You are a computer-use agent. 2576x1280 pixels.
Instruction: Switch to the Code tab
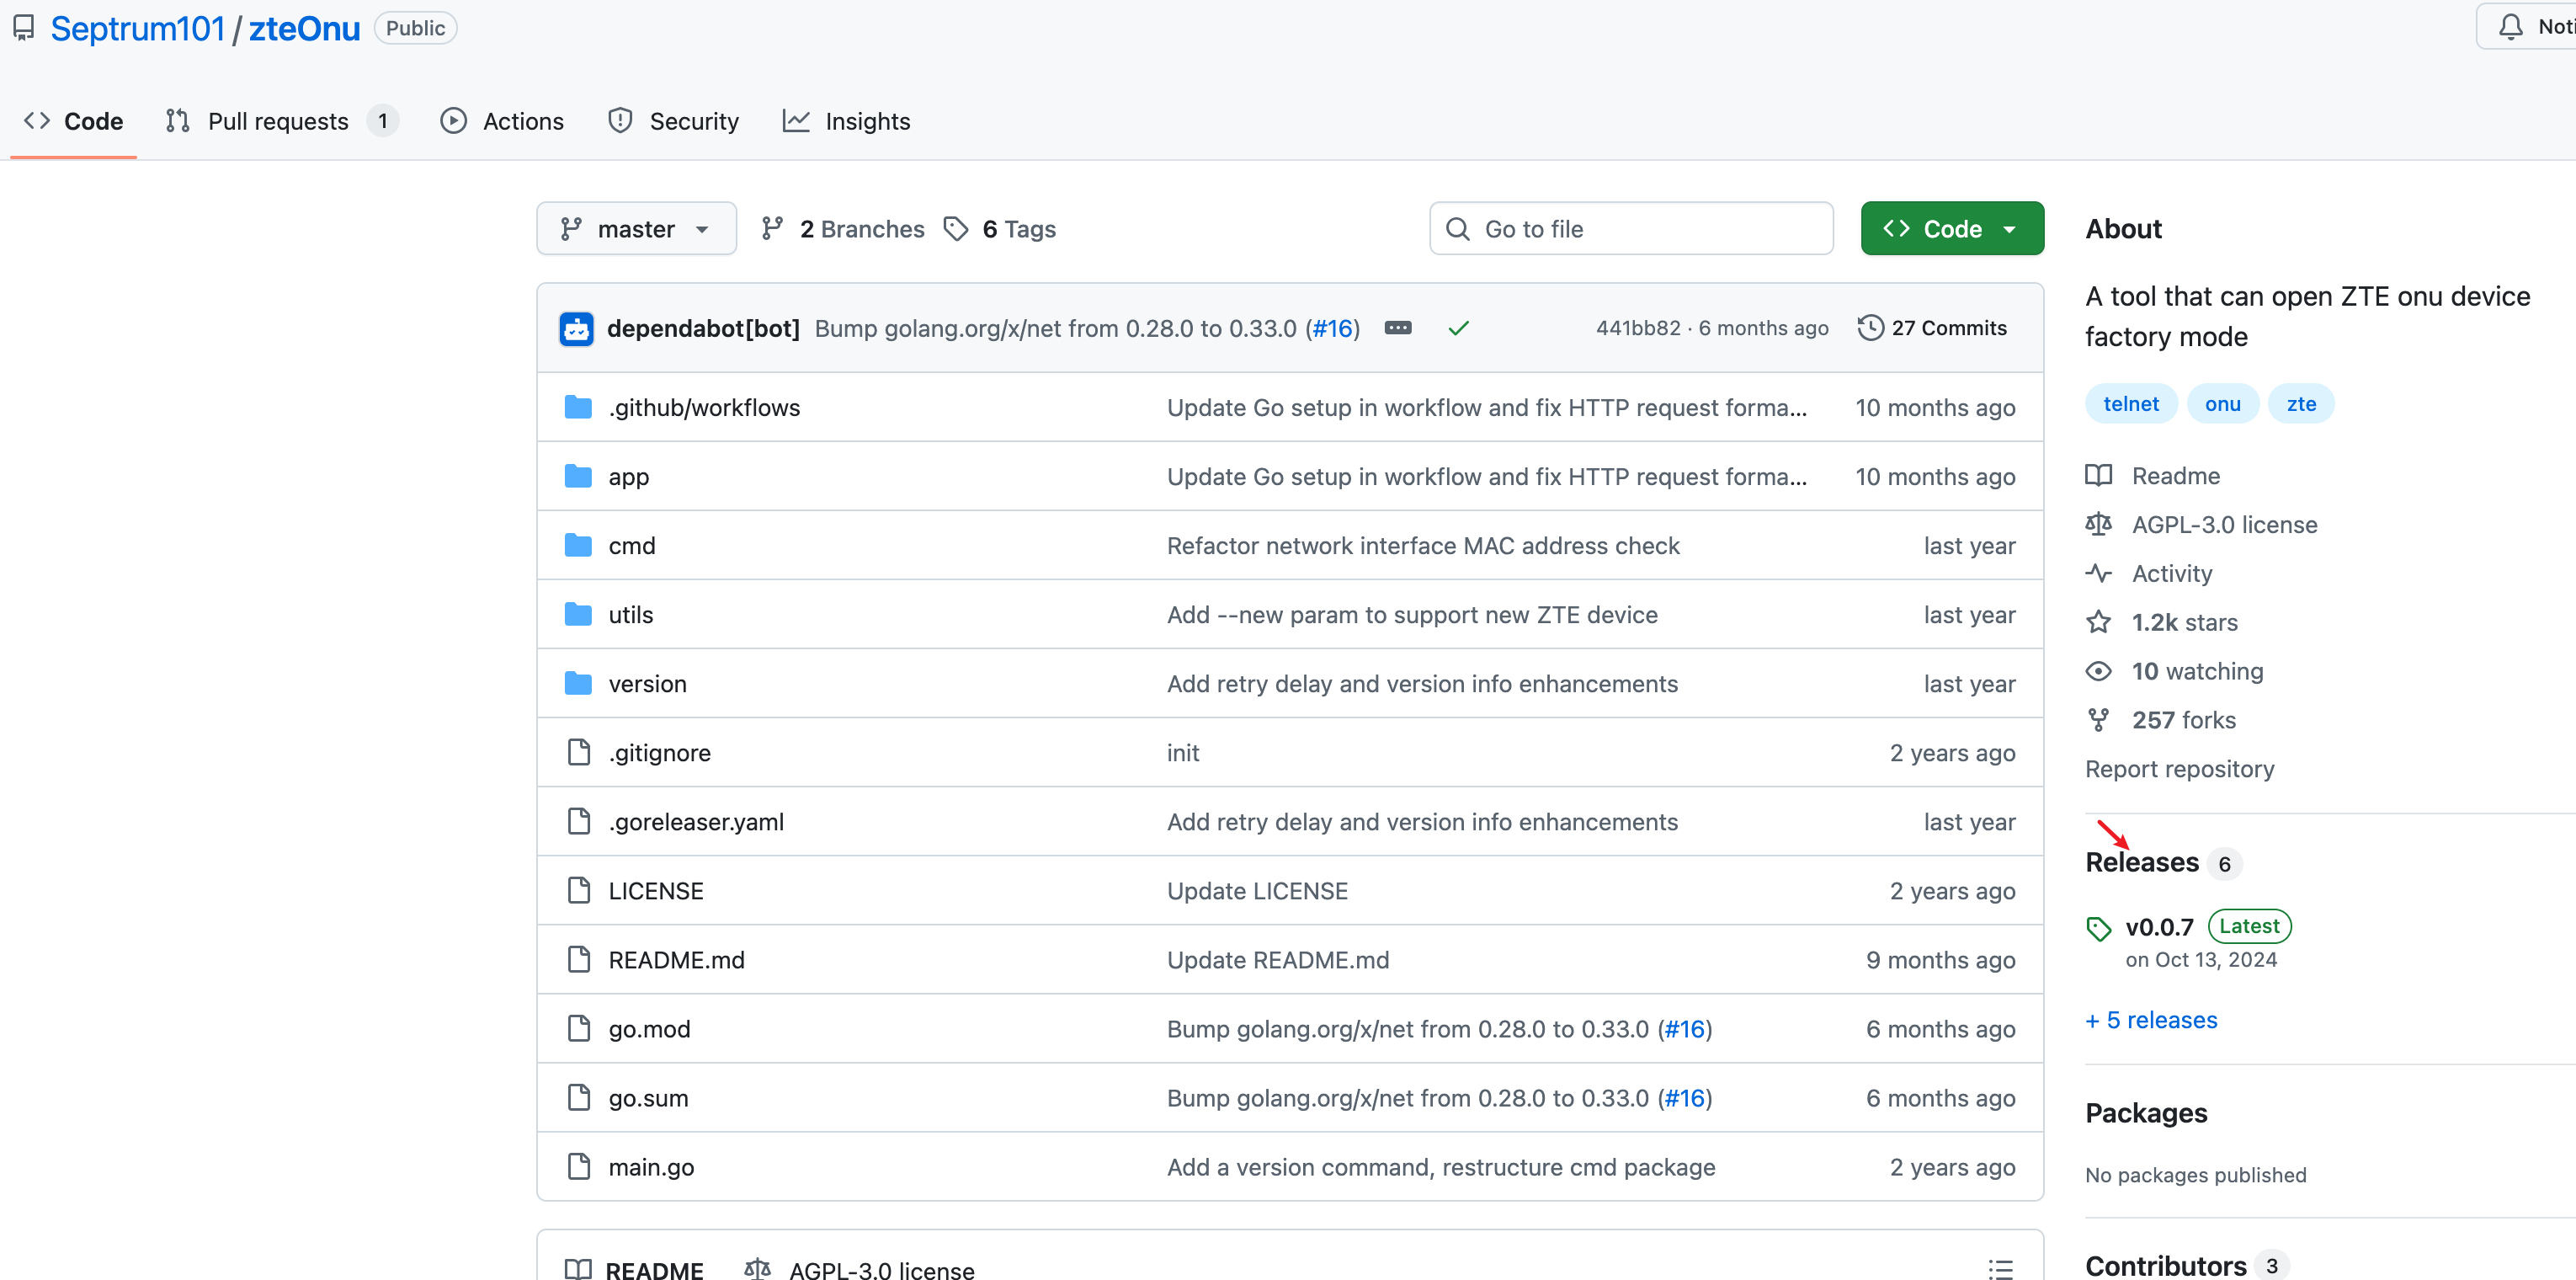[x=74, y=121]
